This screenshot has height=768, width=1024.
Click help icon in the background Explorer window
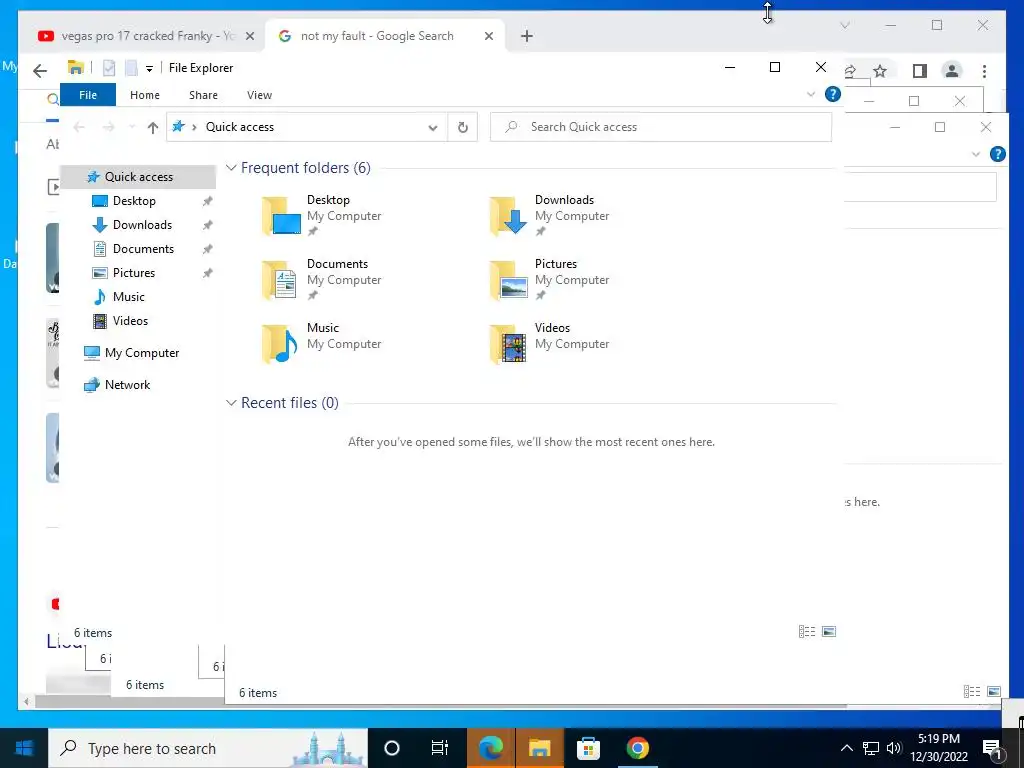[997, 154]
